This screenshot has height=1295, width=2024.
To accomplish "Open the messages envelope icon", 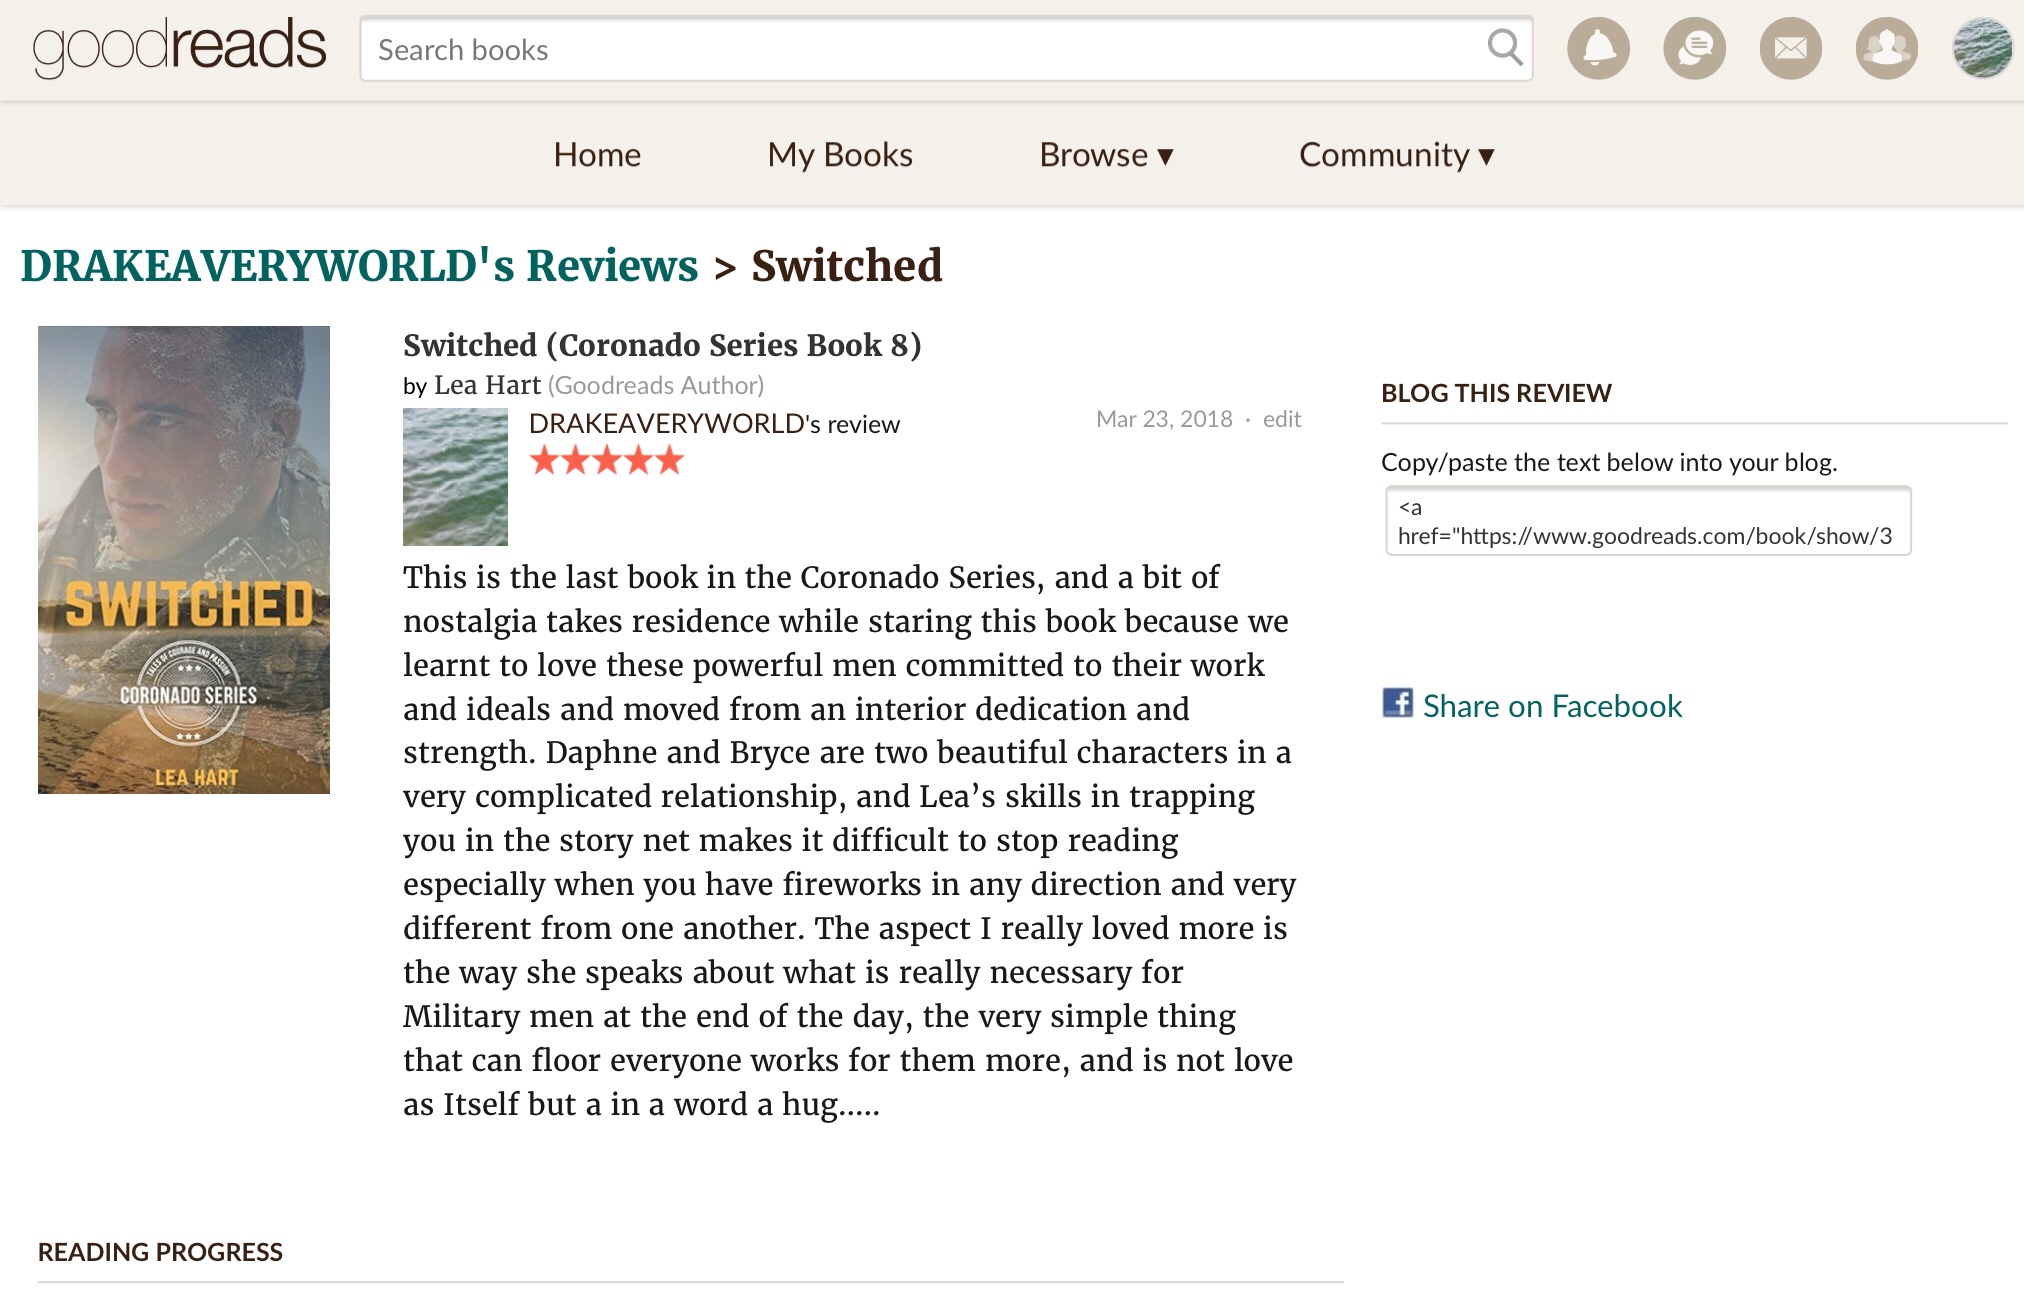I will pos(1790,48).
